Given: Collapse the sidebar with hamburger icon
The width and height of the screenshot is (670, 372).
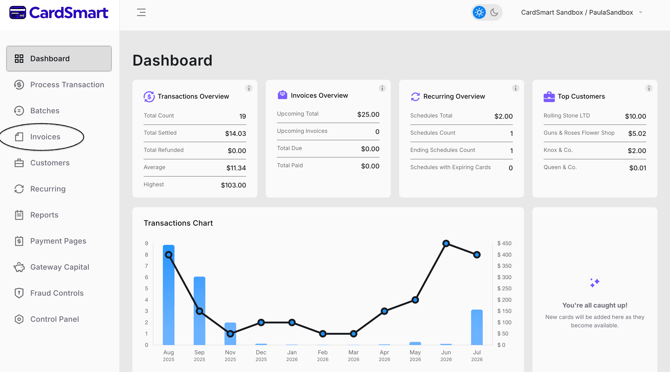Looking at the screenshot, I should pos(141,12).
